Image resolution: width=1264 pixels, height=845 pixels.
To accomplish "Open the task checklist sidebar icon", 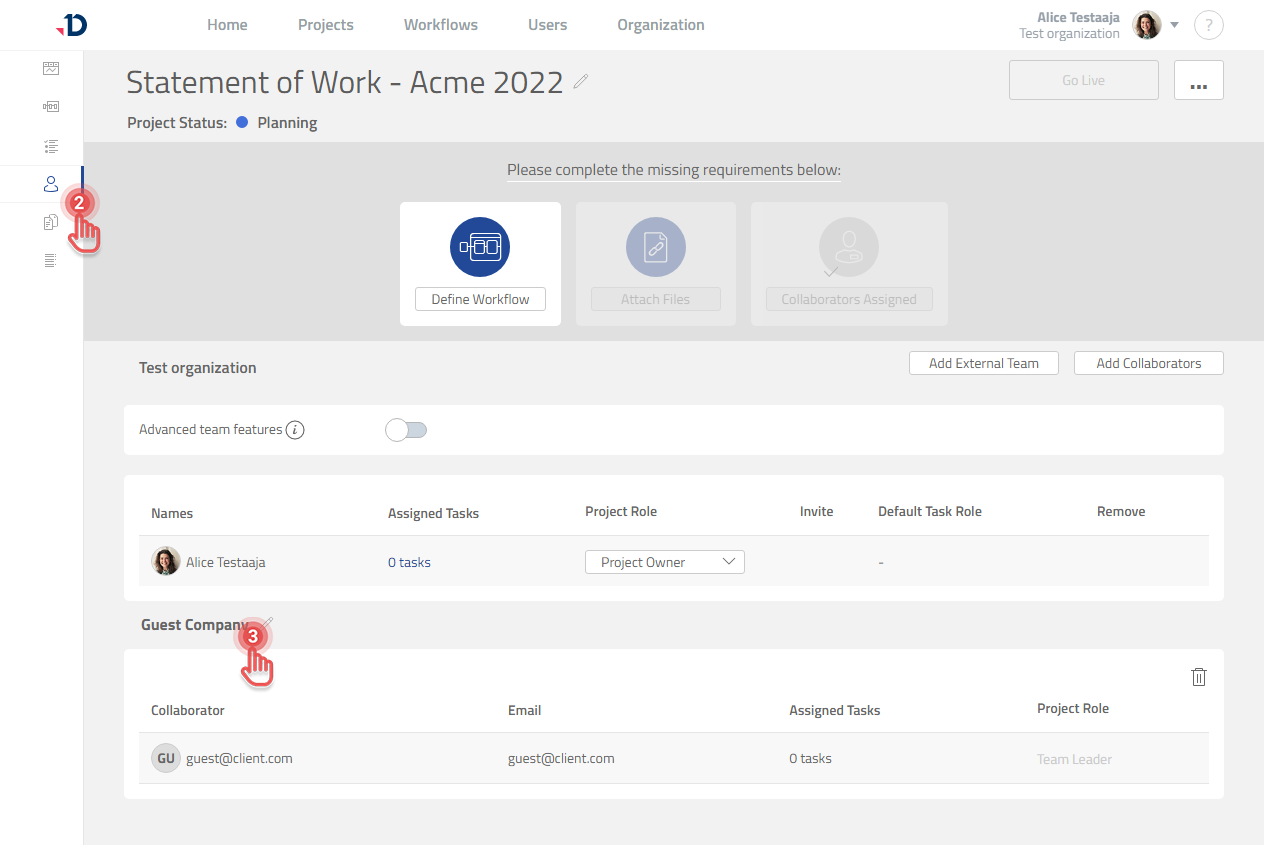I will point(51,146).
